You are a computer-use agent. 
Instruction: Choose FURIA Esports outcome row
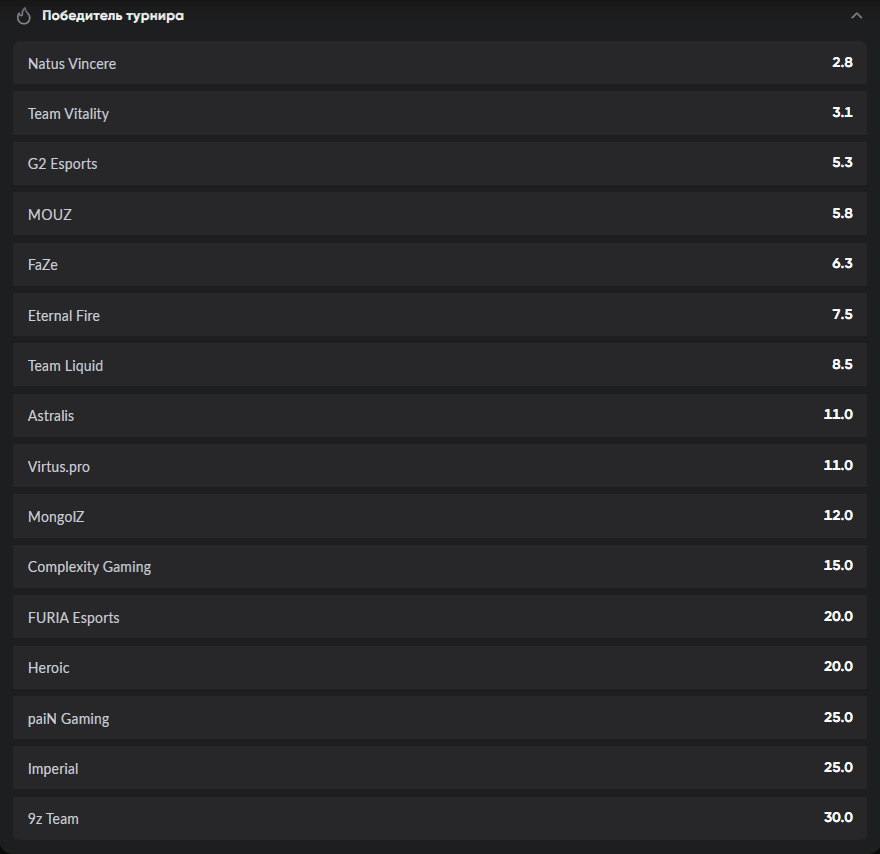(x=439, y=617)
